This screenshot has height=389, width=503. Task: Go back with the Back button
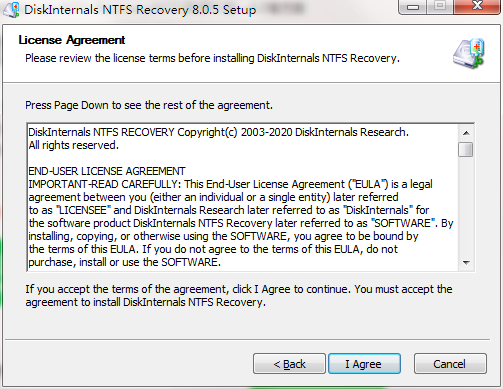coord(289,364)
